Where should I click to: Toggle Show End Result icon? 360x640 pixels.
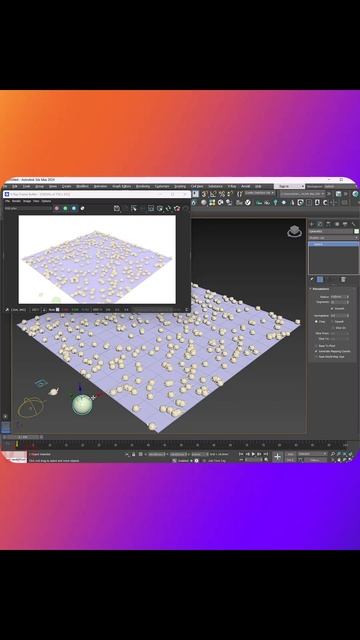[320, 280]
